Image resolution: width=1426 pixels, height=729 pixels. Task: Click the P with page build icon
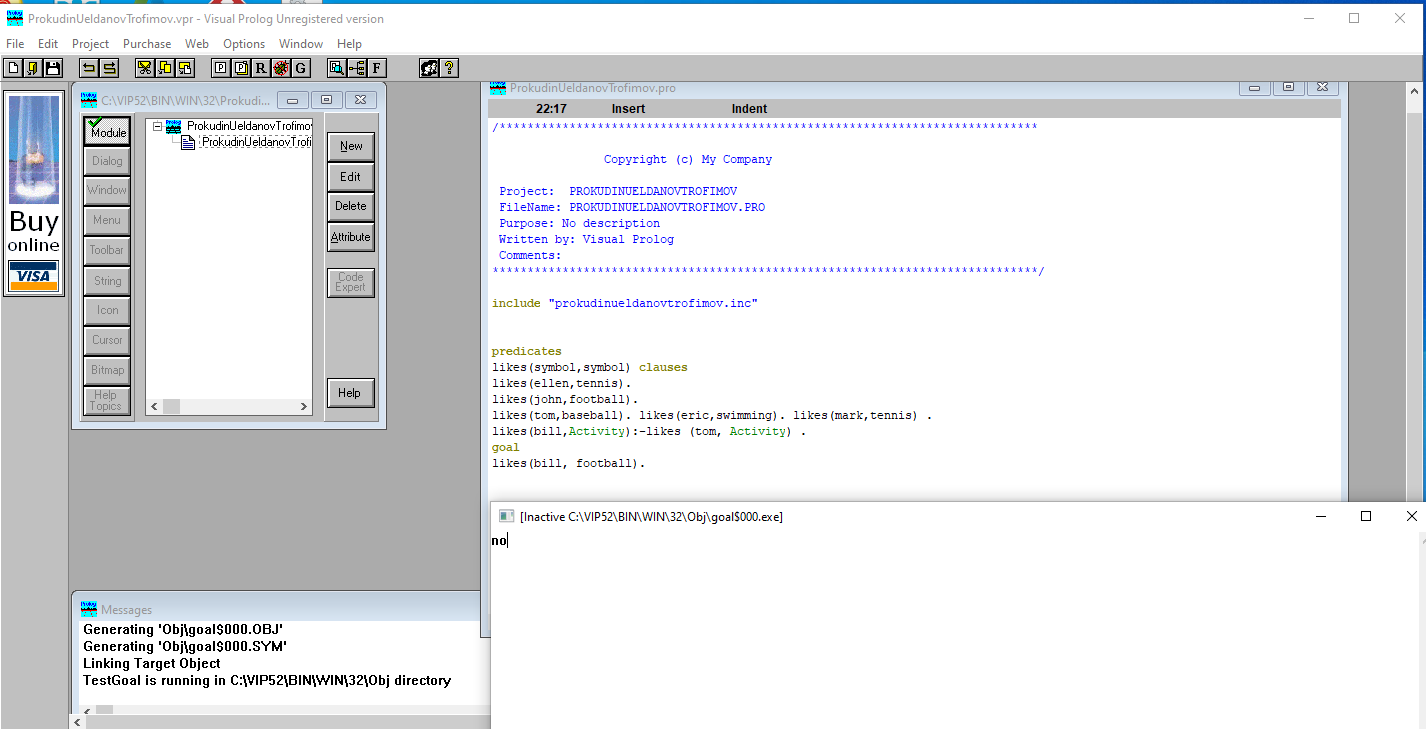point(241,68)
